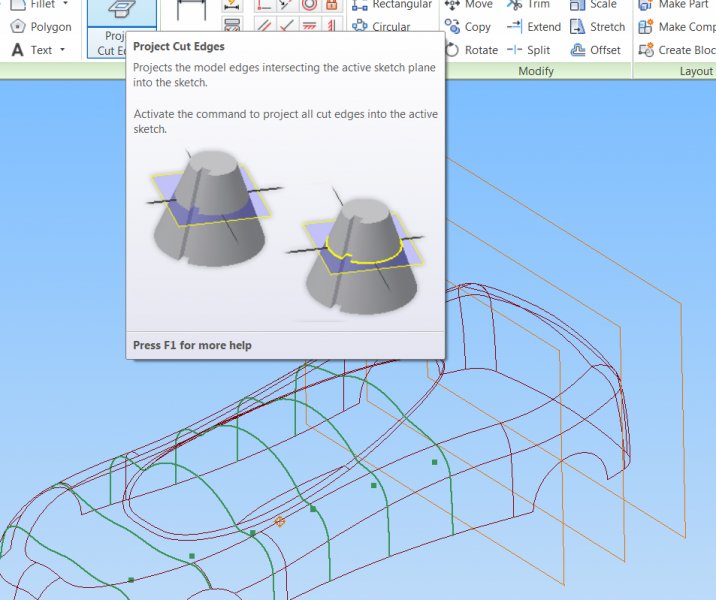Click the Dimension tool icon
Screen dimensions: 716x600
(x=191, y=12)
